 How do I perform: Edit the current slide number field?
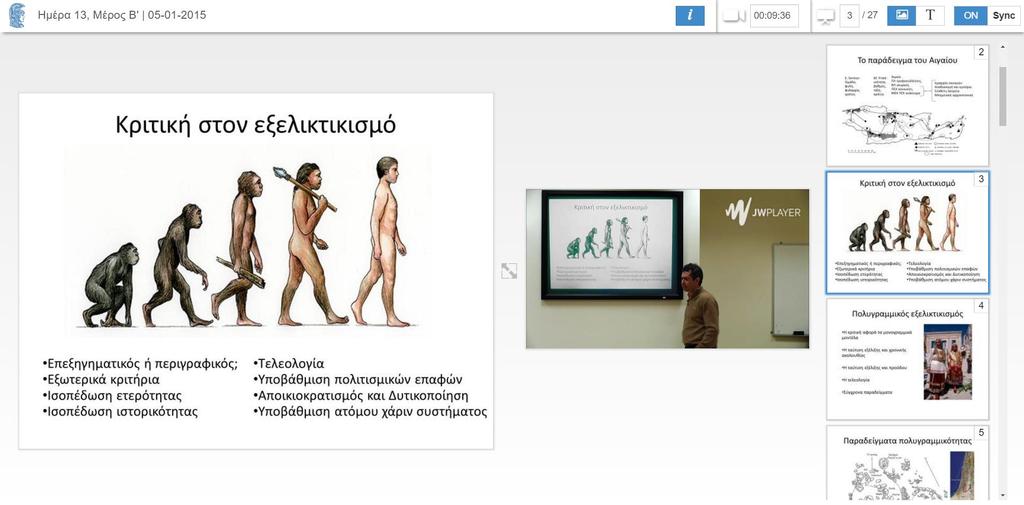tap(849, 16)
